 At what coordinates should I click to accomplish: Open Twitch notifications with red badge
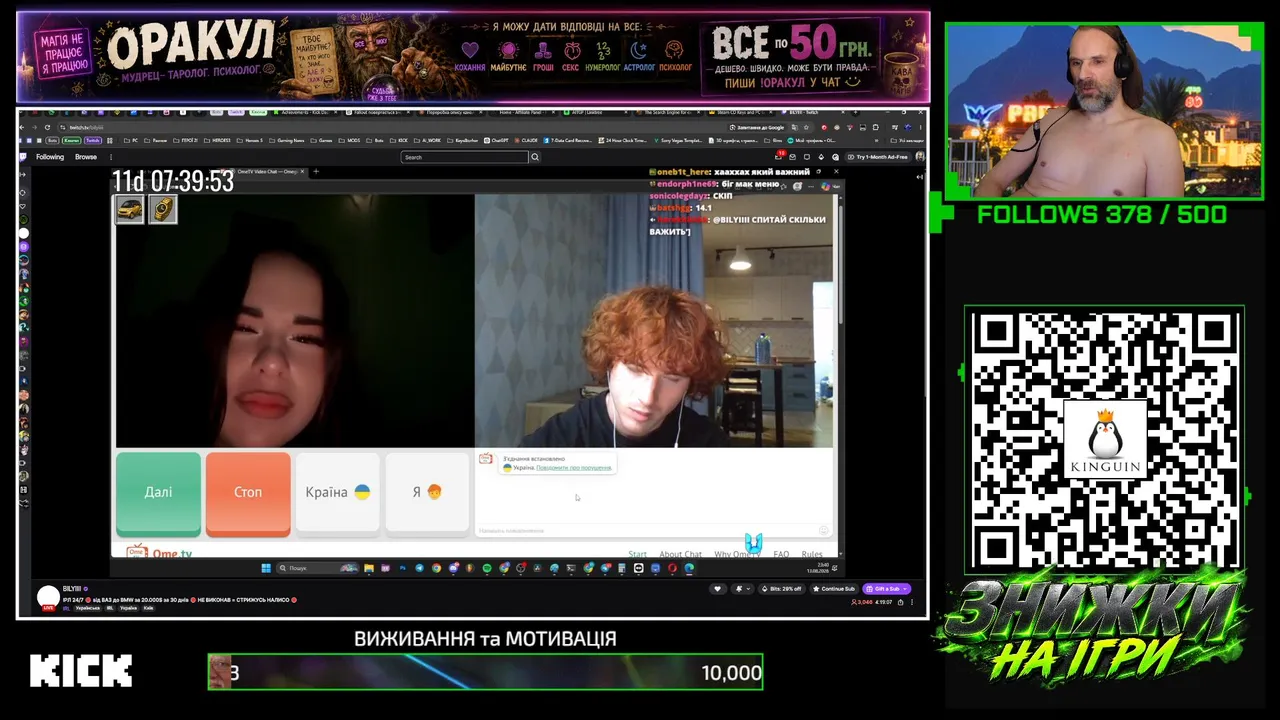(x=780, y=156)
